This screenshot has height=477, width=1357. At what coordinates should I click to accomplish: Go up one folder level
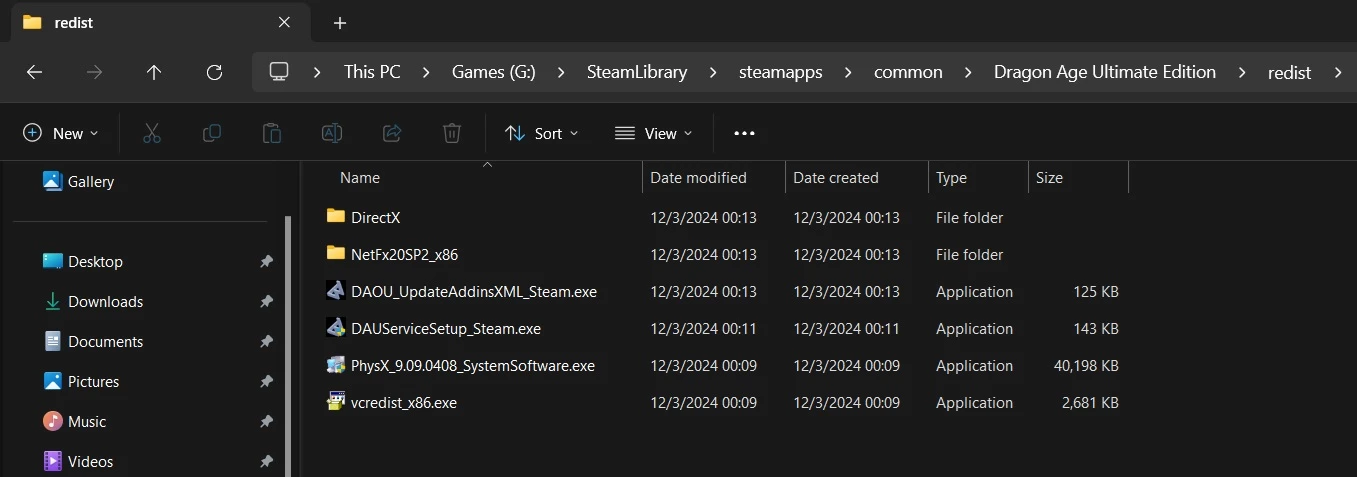click(x=153, y=72)
